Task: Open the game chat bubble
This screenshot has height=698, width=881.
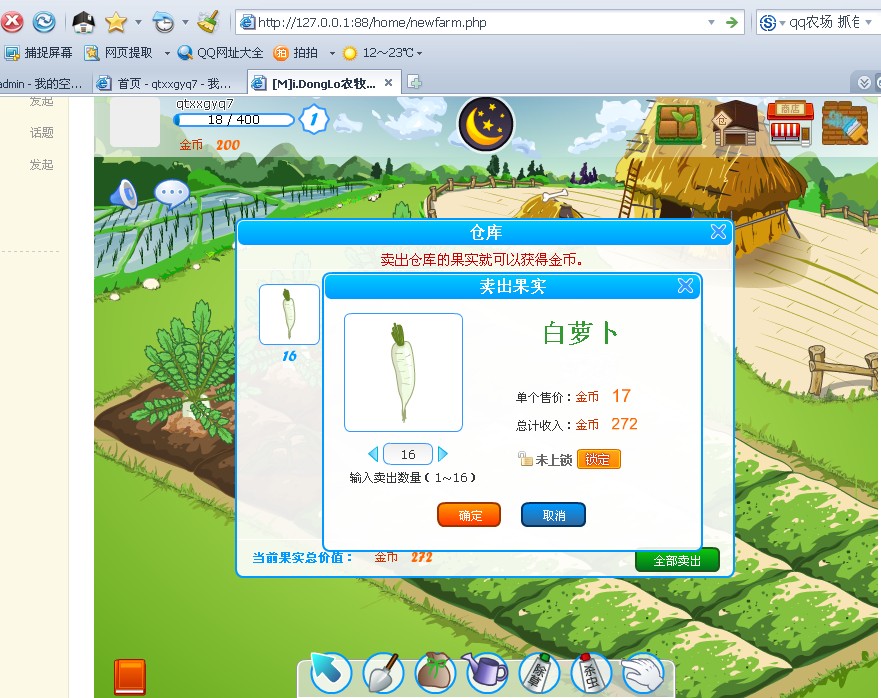Action: 172,194
